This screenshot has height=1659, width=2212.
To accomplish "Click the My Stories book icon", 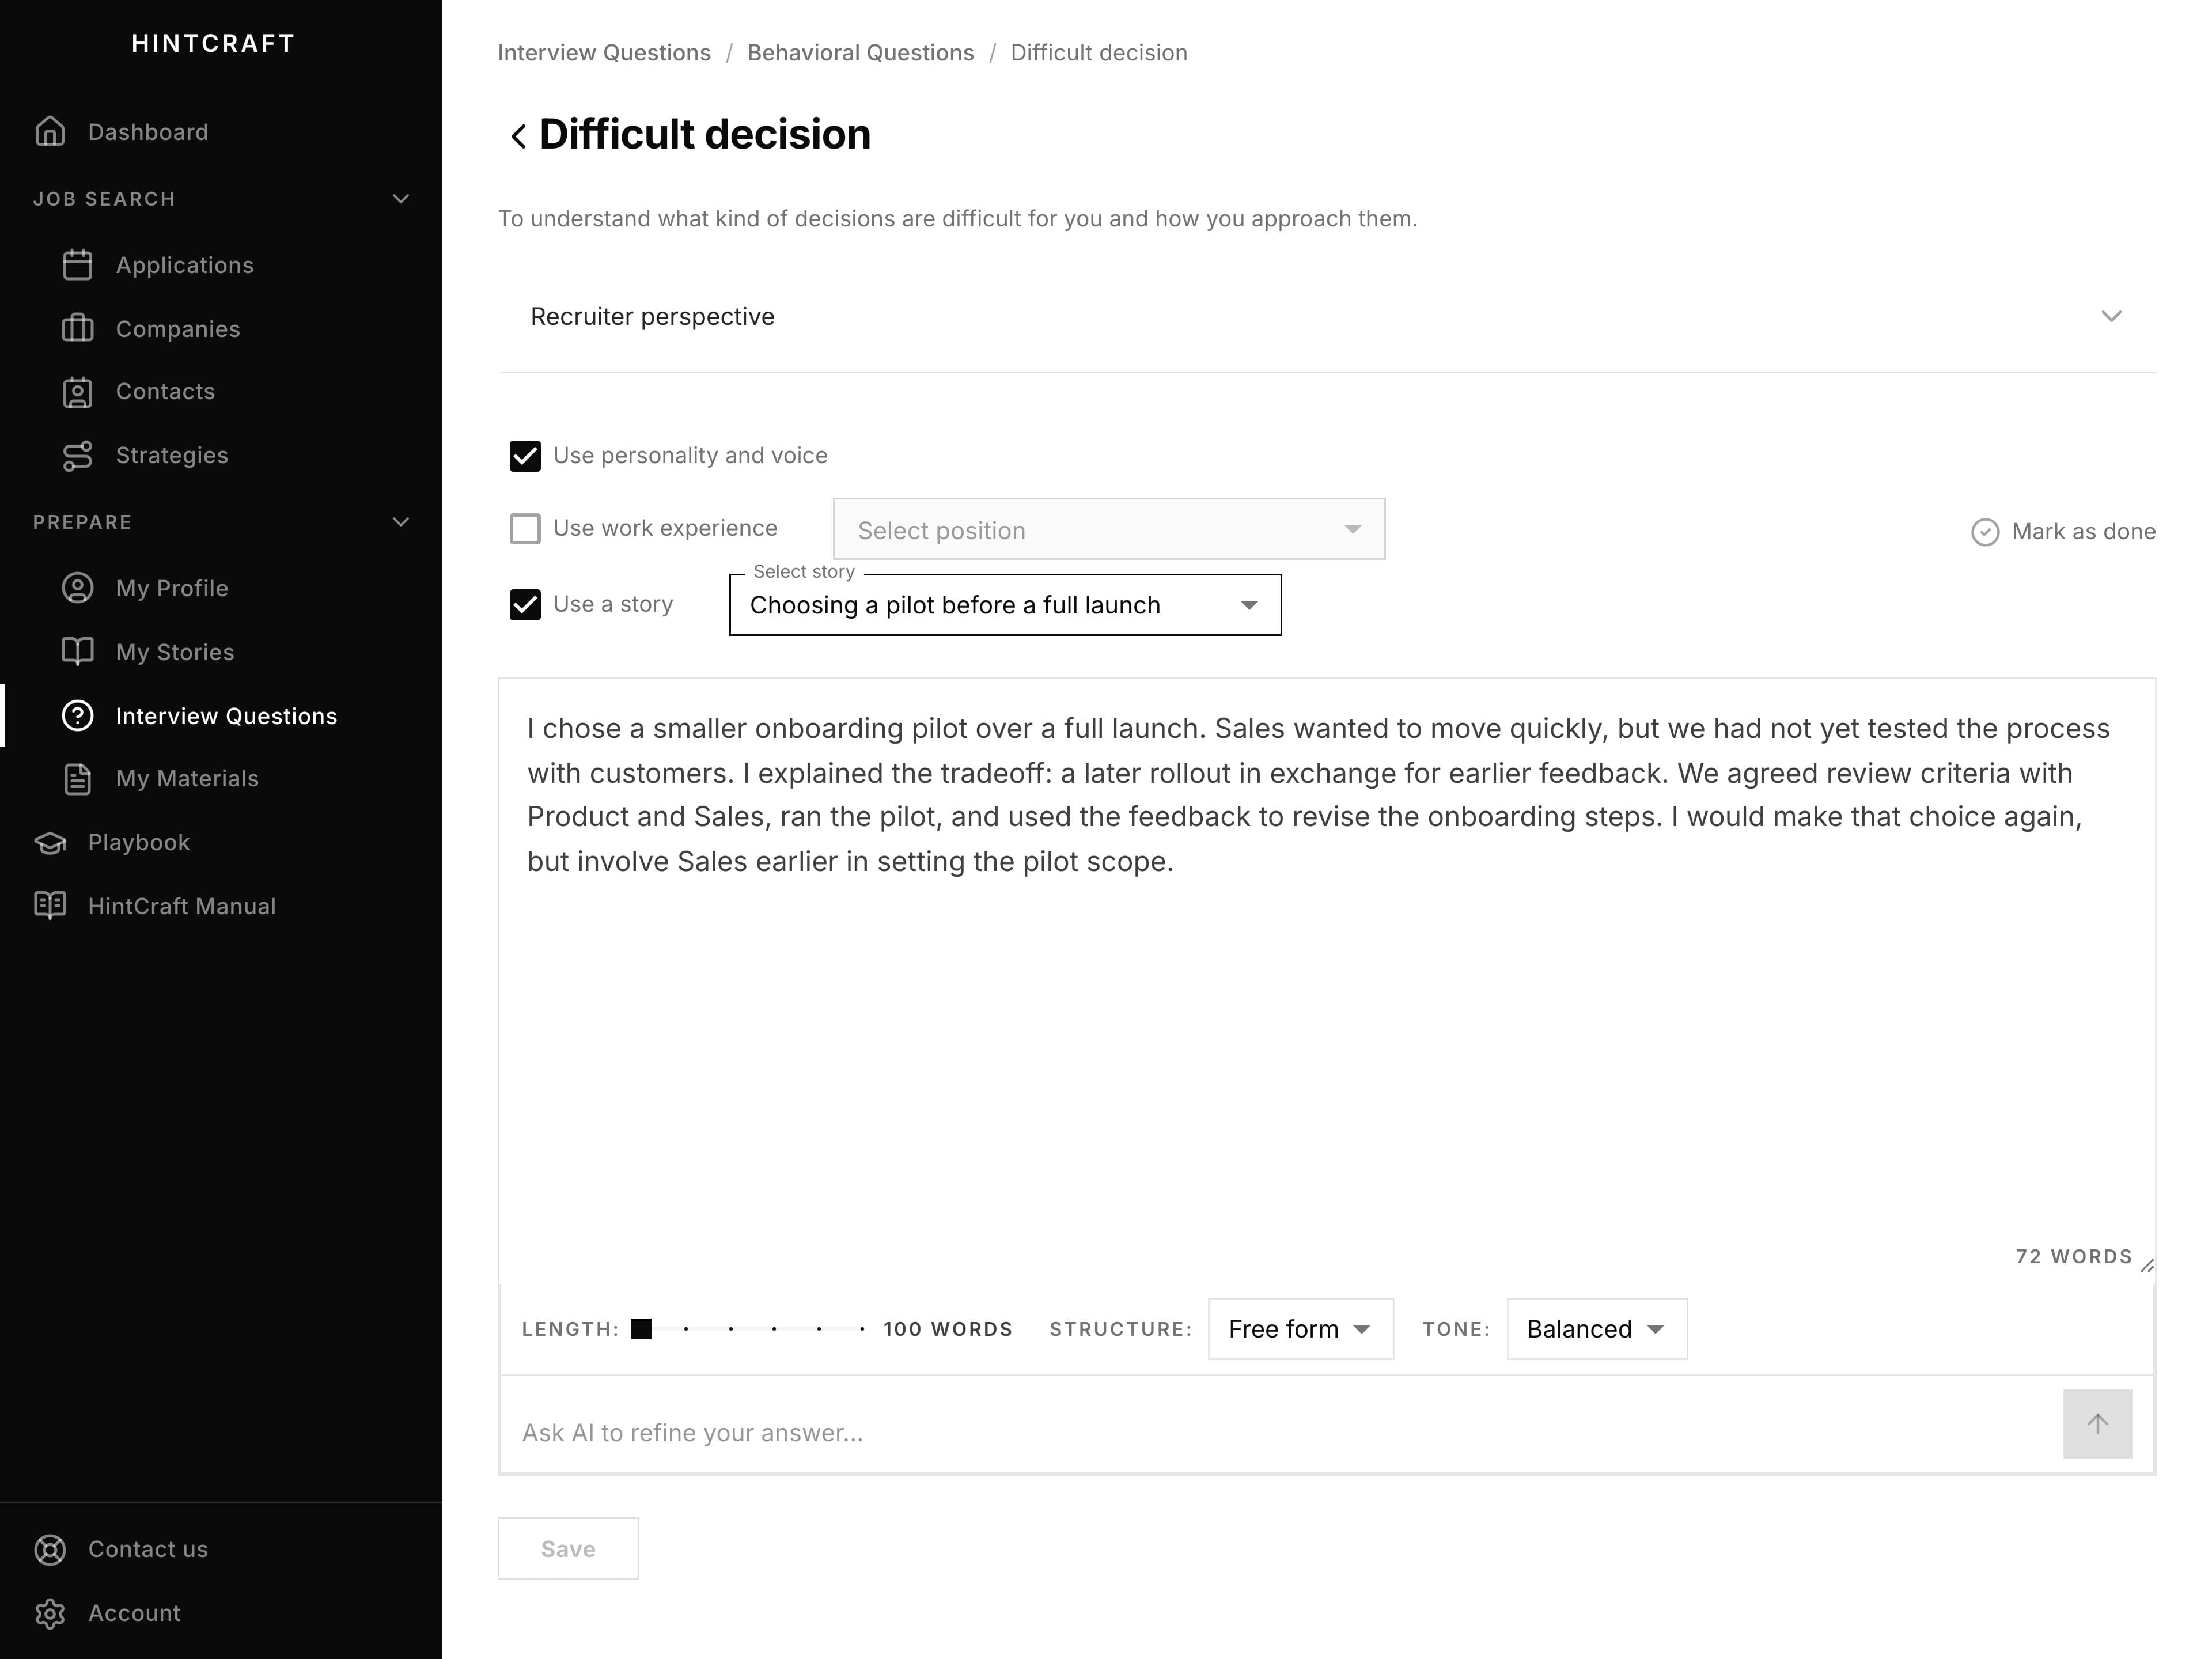I will pos(77,652).
